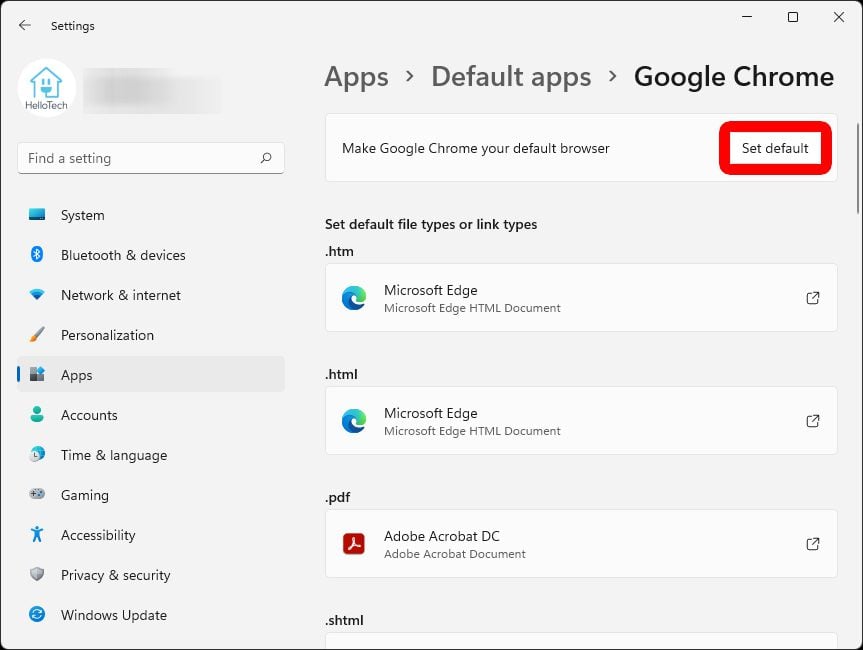Image resolution: width=863 pixels, height=650 pixels.
Task: Click the Personalization paintbrush icon
Action: 37,334
